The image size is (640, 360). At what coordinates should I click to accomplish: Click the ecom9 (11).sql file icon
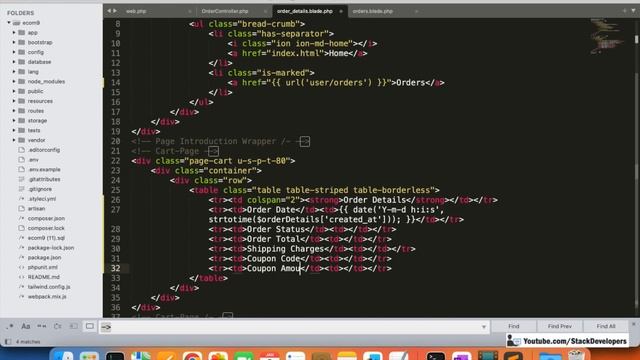pyautogui.click(x=22, y=238)
